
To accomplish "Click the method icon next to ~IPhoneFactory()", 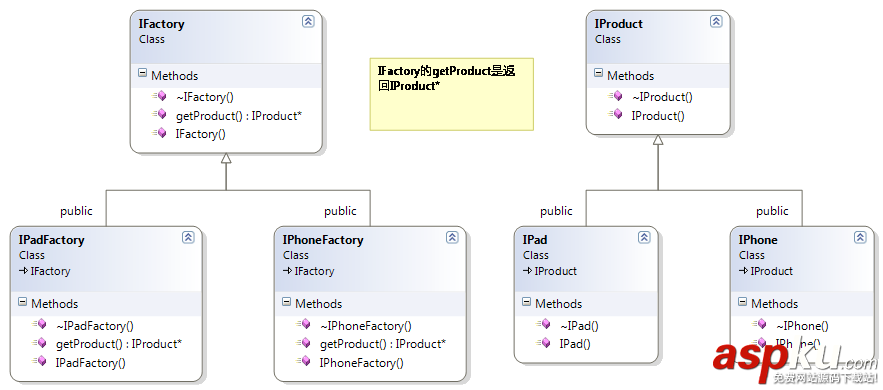I will coord(304,324).
